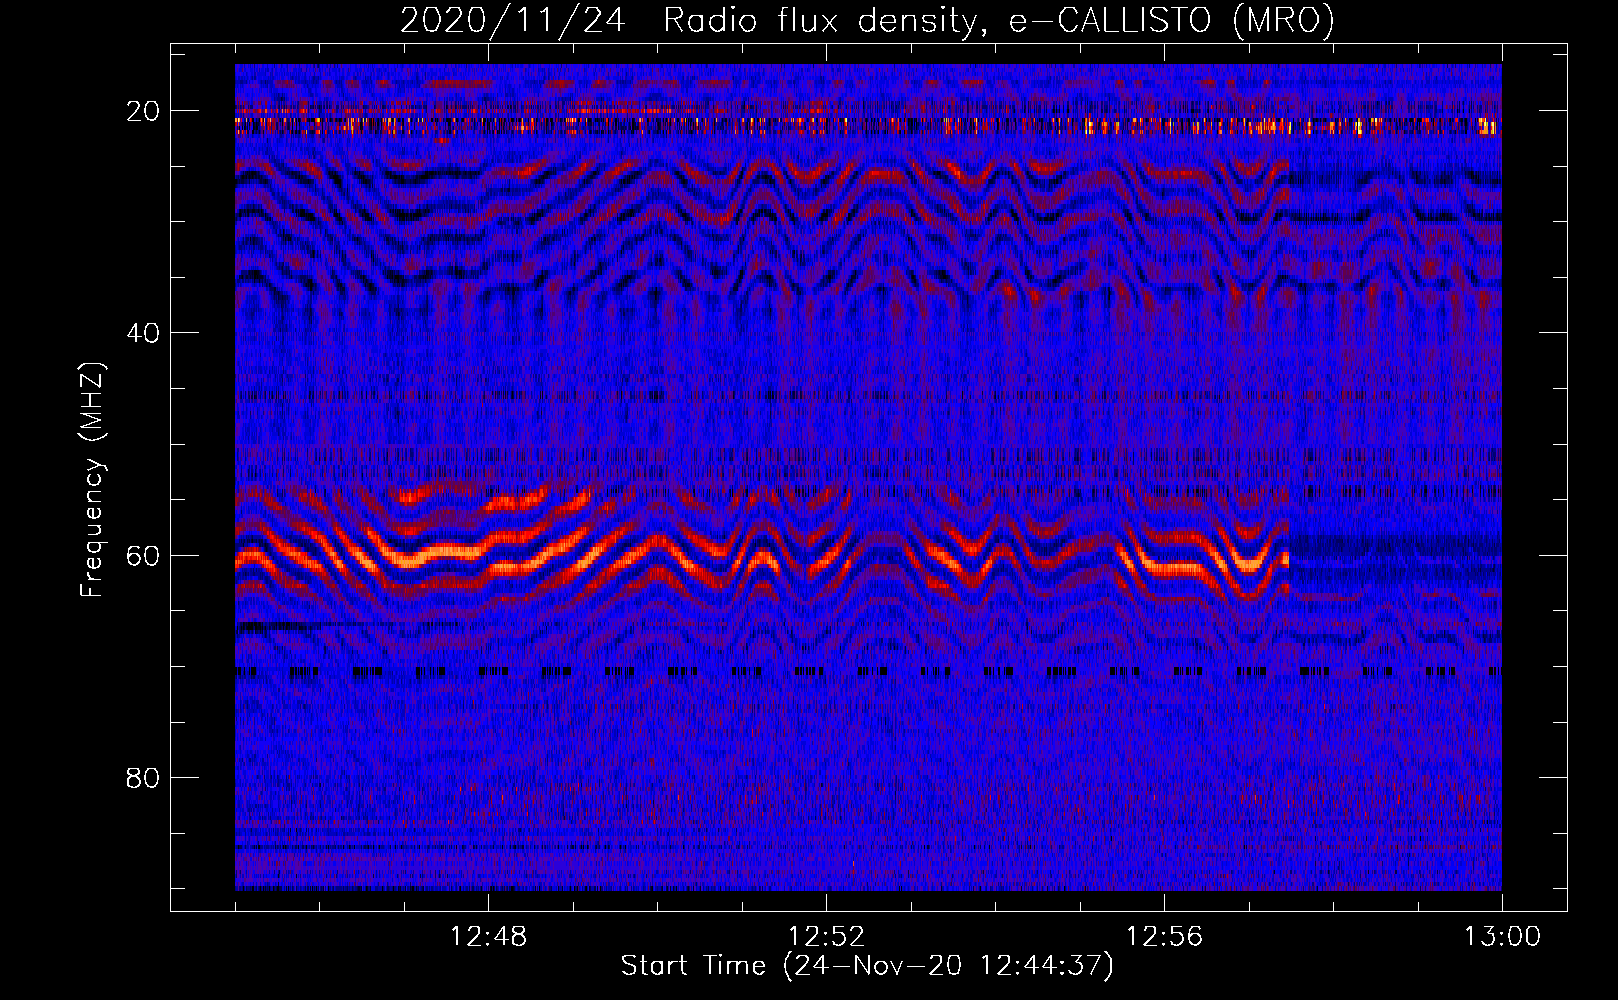Click the time tick label 12:52
This screenshot has width=1618, height=1000.
(x=826, y=937)
